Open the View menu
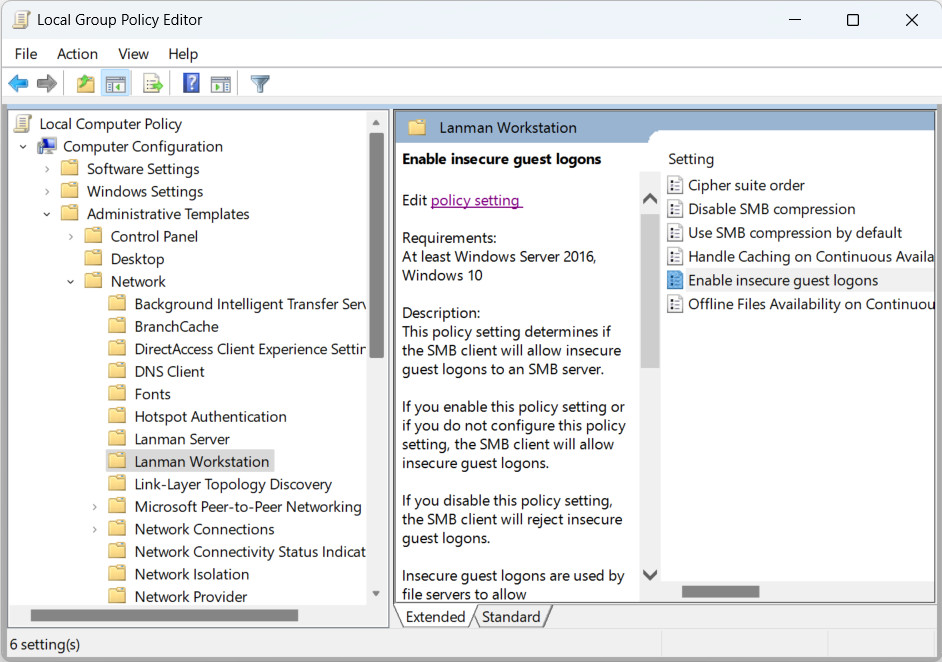The height and width of the screenshot is (662, 942). click(133, 54)
